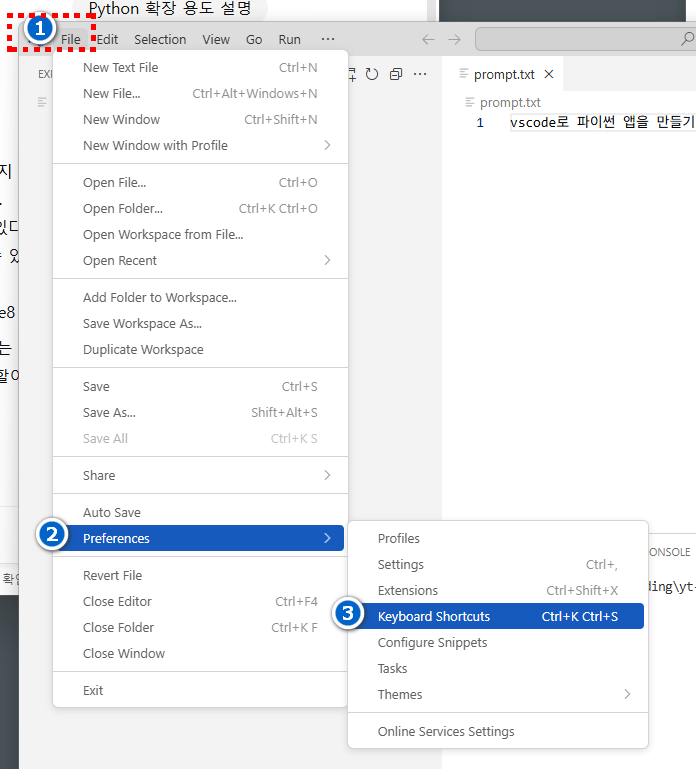The height and width of the screenshot is (769, 696).
Task: Switch to the prompt.txt tab
Action: 504,75
